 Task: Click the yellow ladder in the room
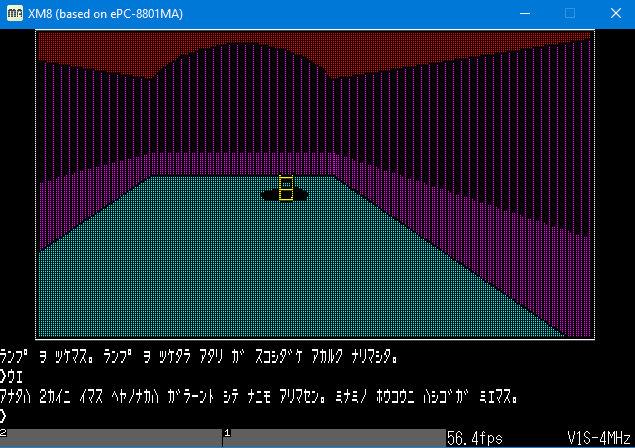(286, 188)
